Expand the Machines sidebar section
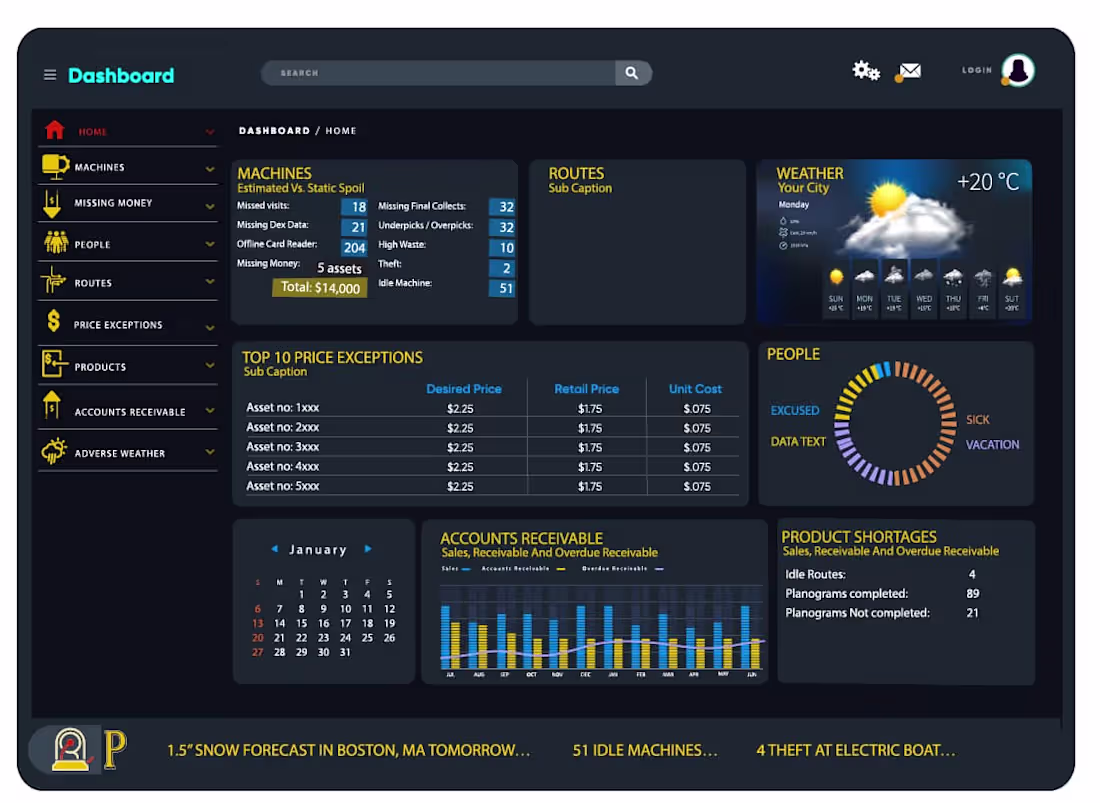Screen dimensions: 1100x803 pos(210,166)
